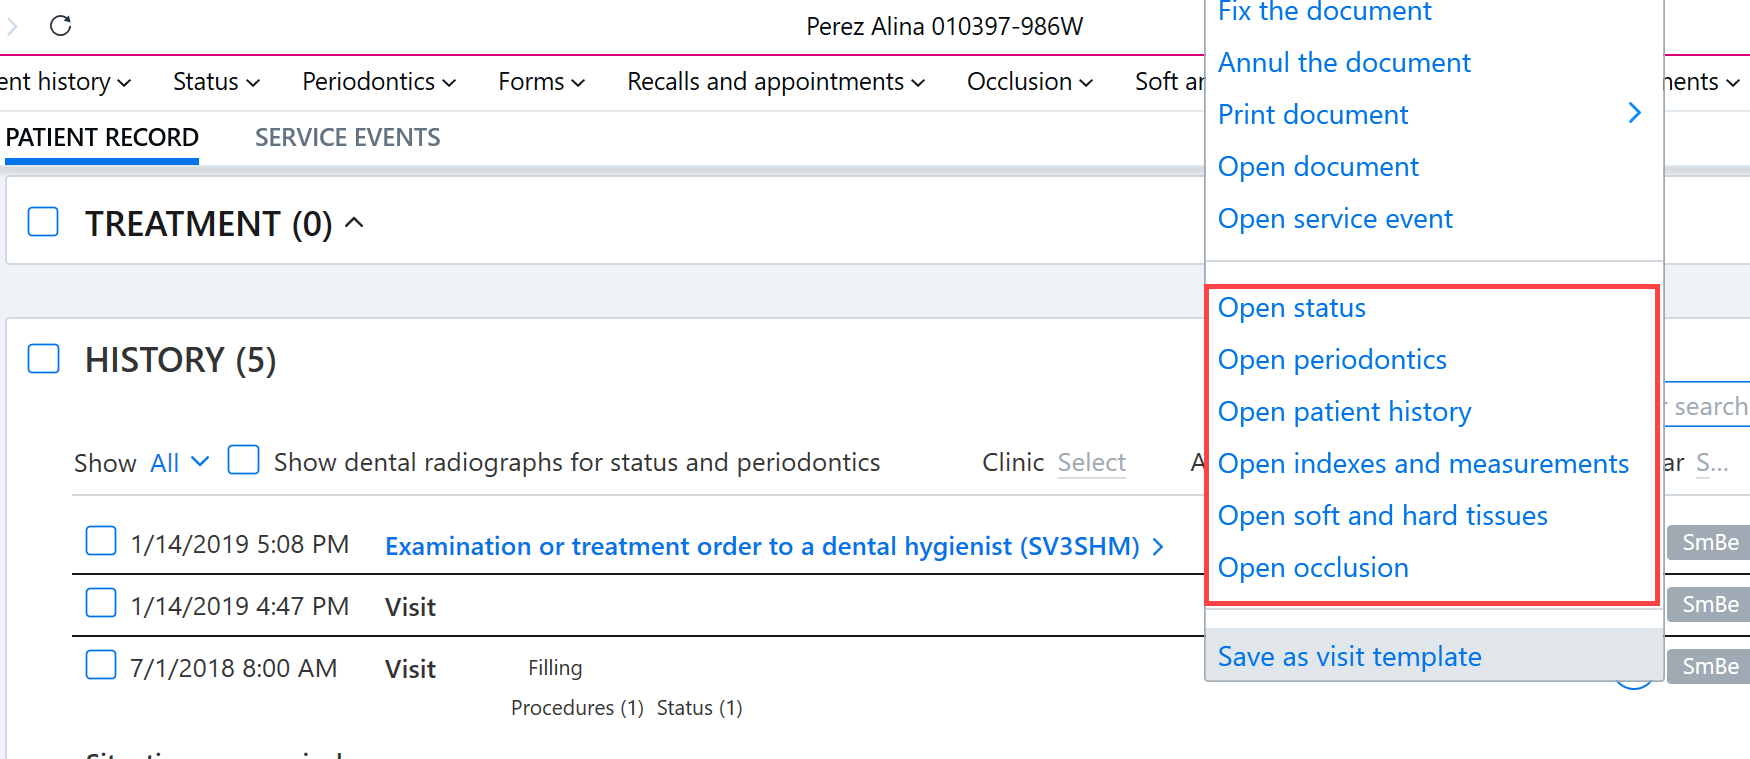Collapse the TREATMENT (0) section
The image size is (1750, 759).
[354, 222]
